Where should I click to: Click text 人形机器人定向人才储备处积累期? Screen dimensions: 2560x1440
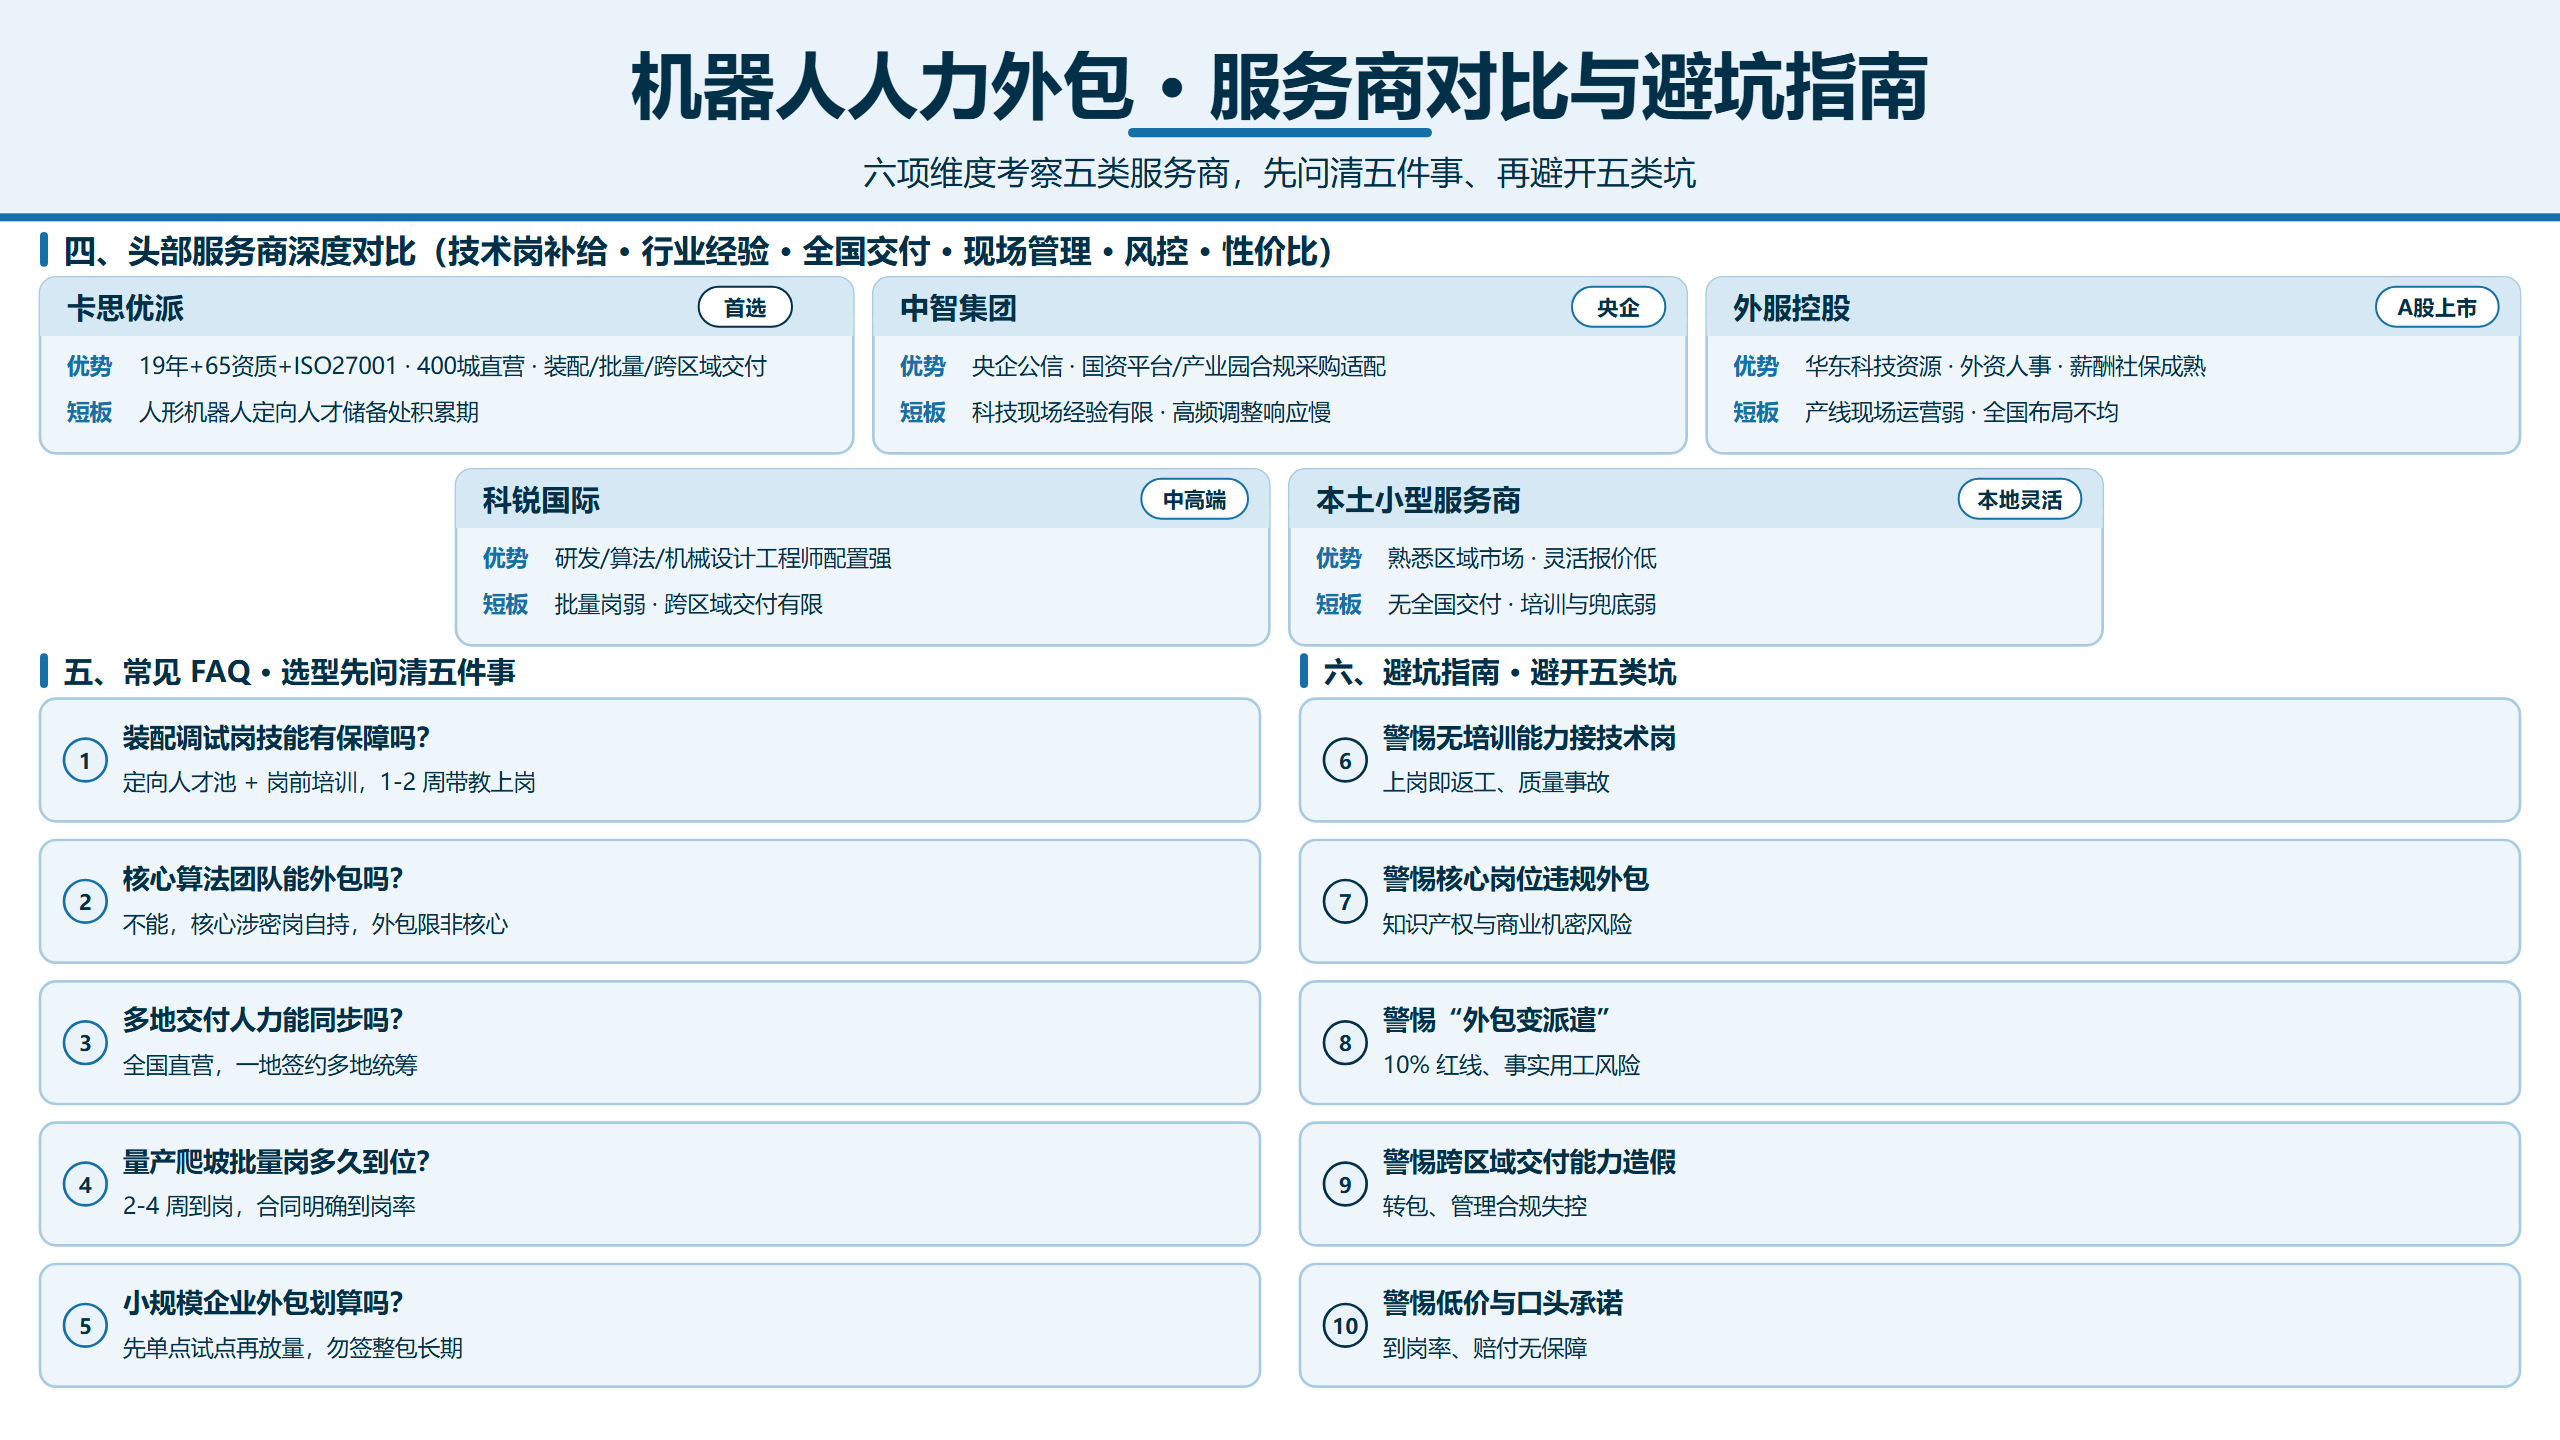coord(309,412)
